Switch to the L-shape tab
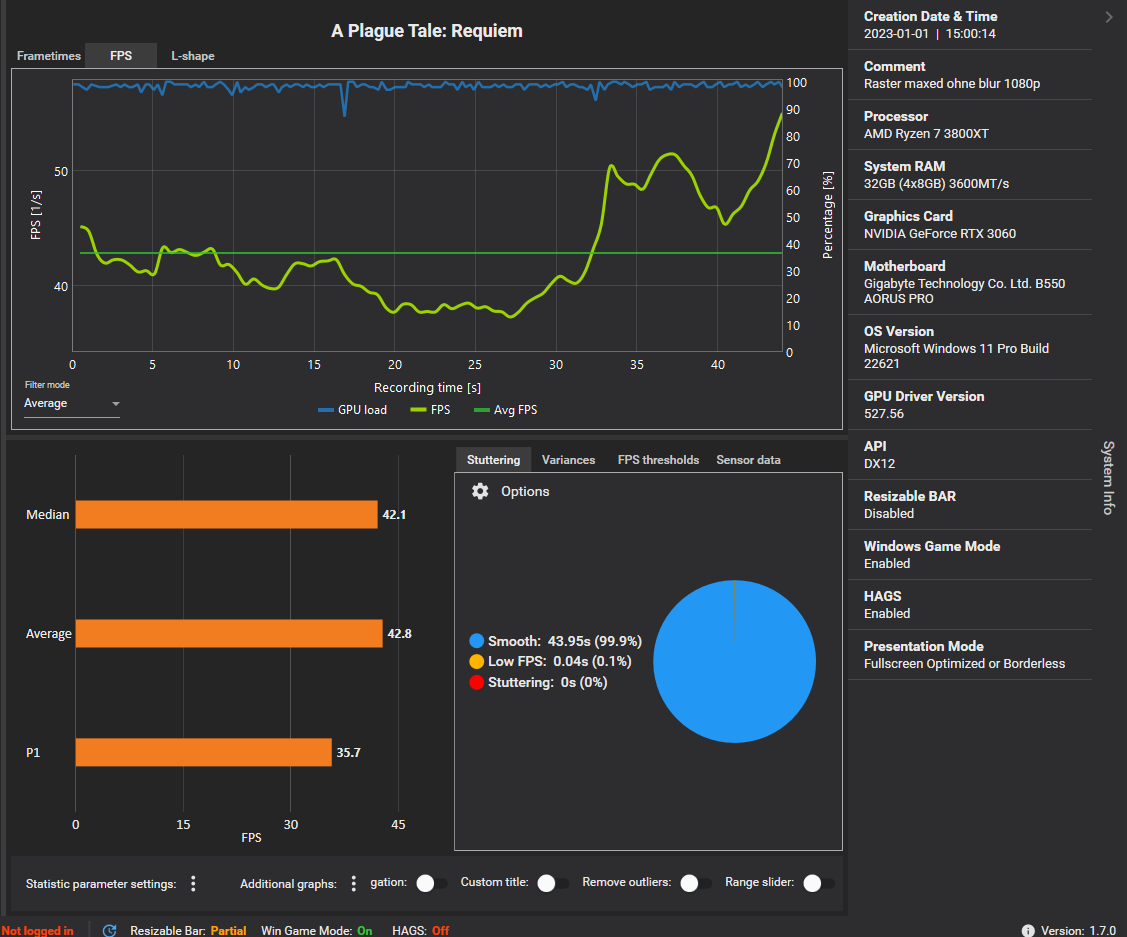 [193, 55]
